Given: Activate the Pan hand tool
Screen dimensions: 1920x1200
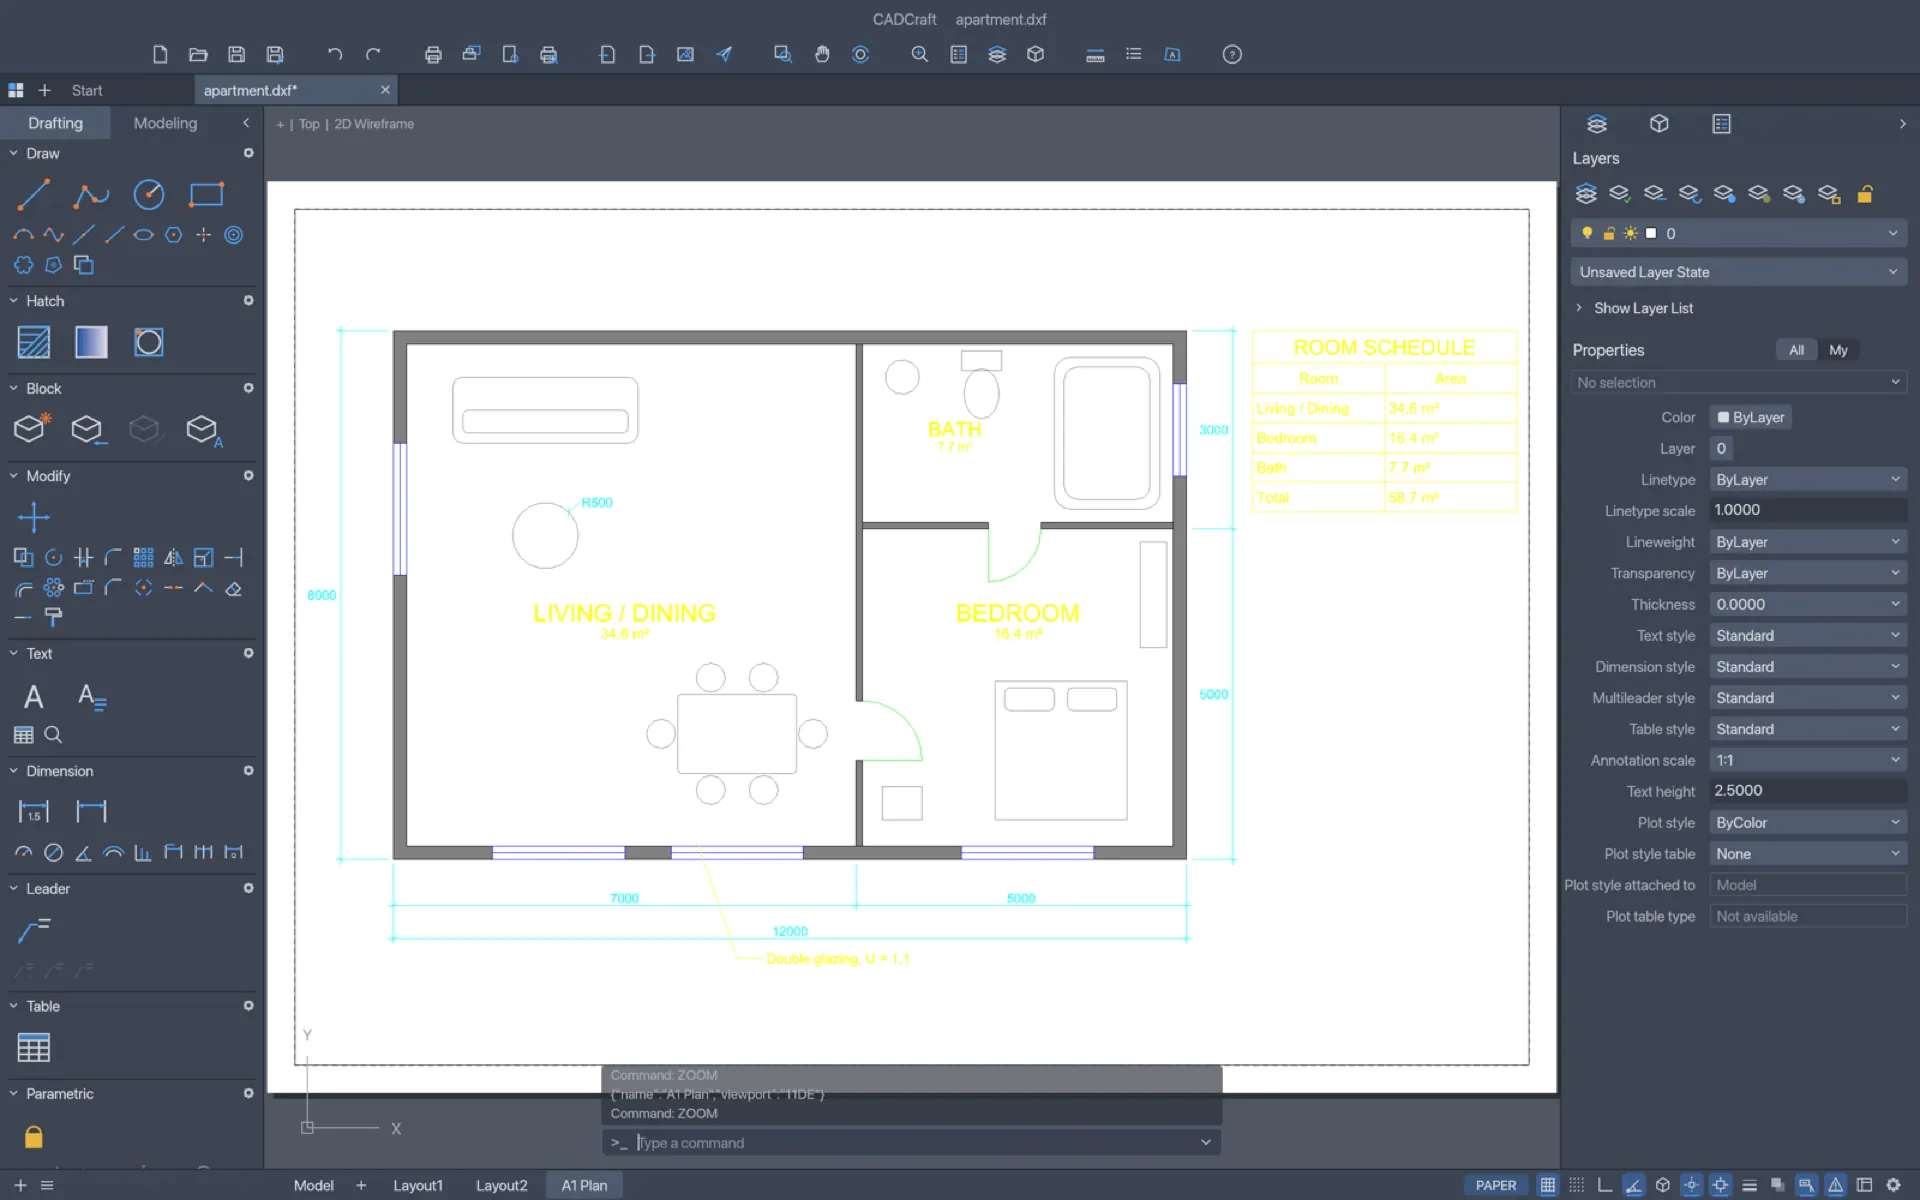Looking at the screenshot, I should (822, 55).
